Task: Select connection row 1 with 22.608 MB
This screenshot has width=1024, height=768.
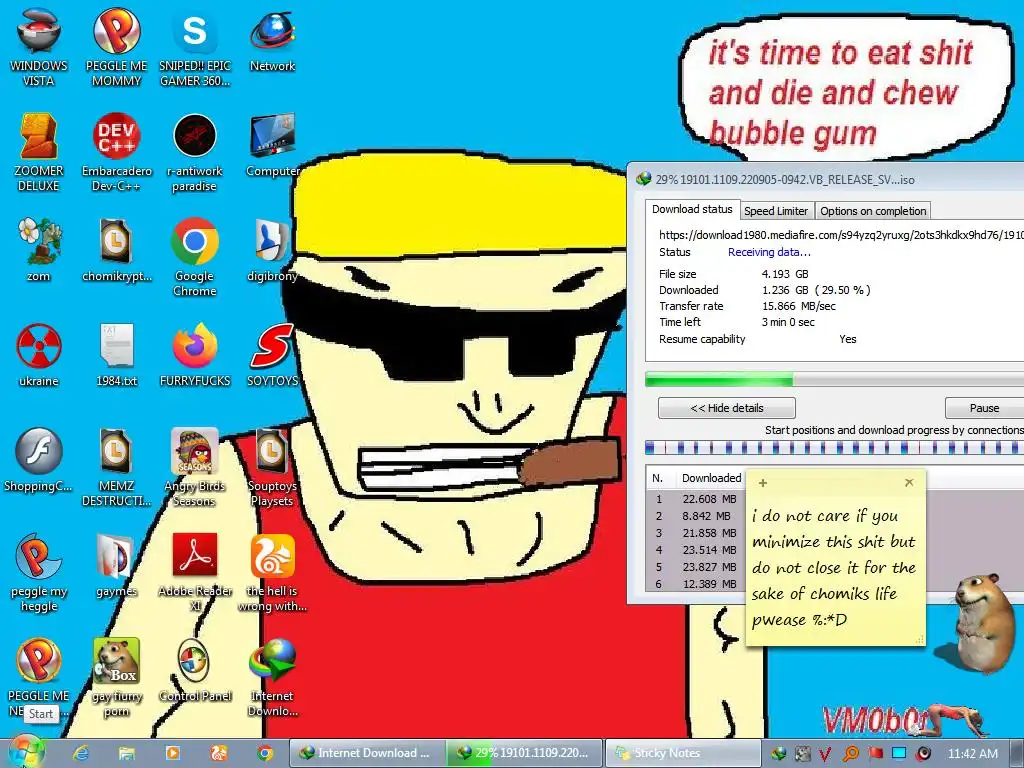Action: pyautogui.click(x=696, y=499)
